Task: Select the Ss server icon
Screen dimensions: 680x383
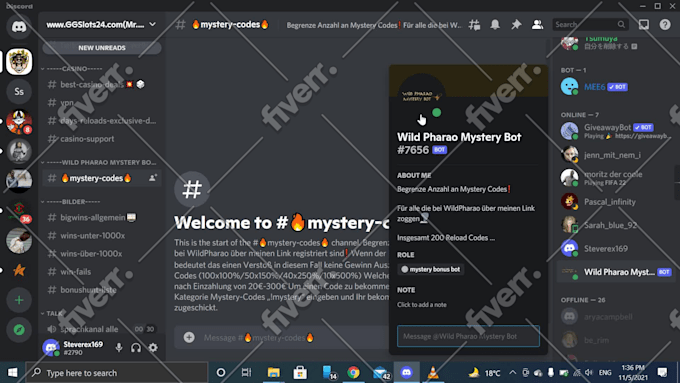Action: 19,92
